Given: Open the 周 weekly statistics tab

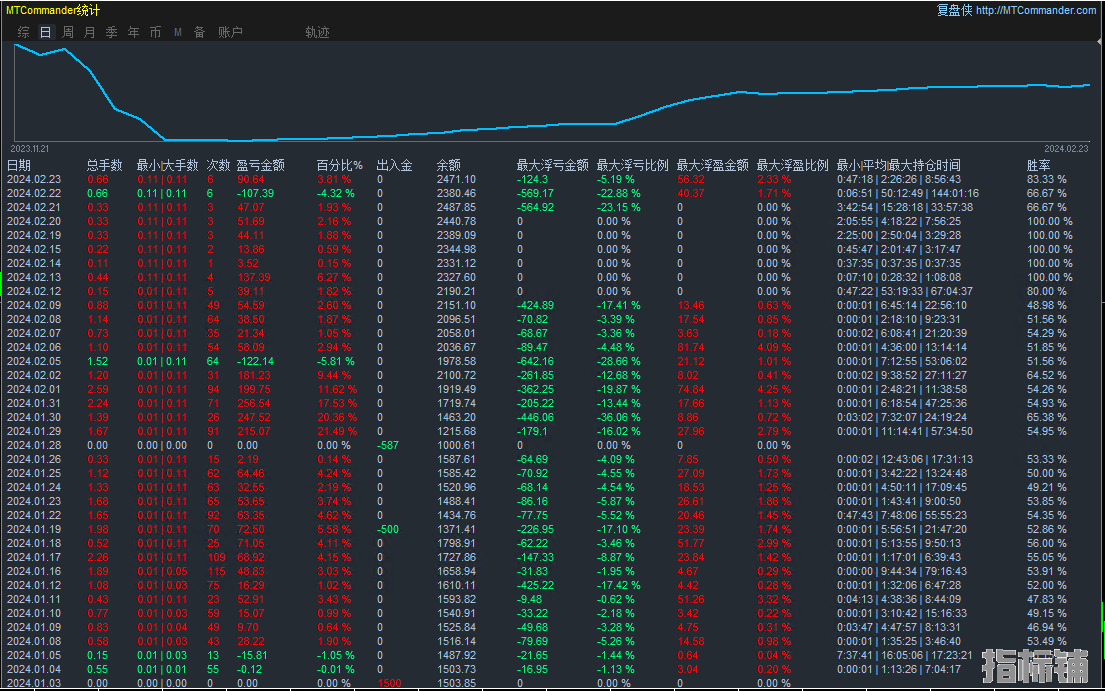Looking at the screenshot, I should [x=68, y=32].
